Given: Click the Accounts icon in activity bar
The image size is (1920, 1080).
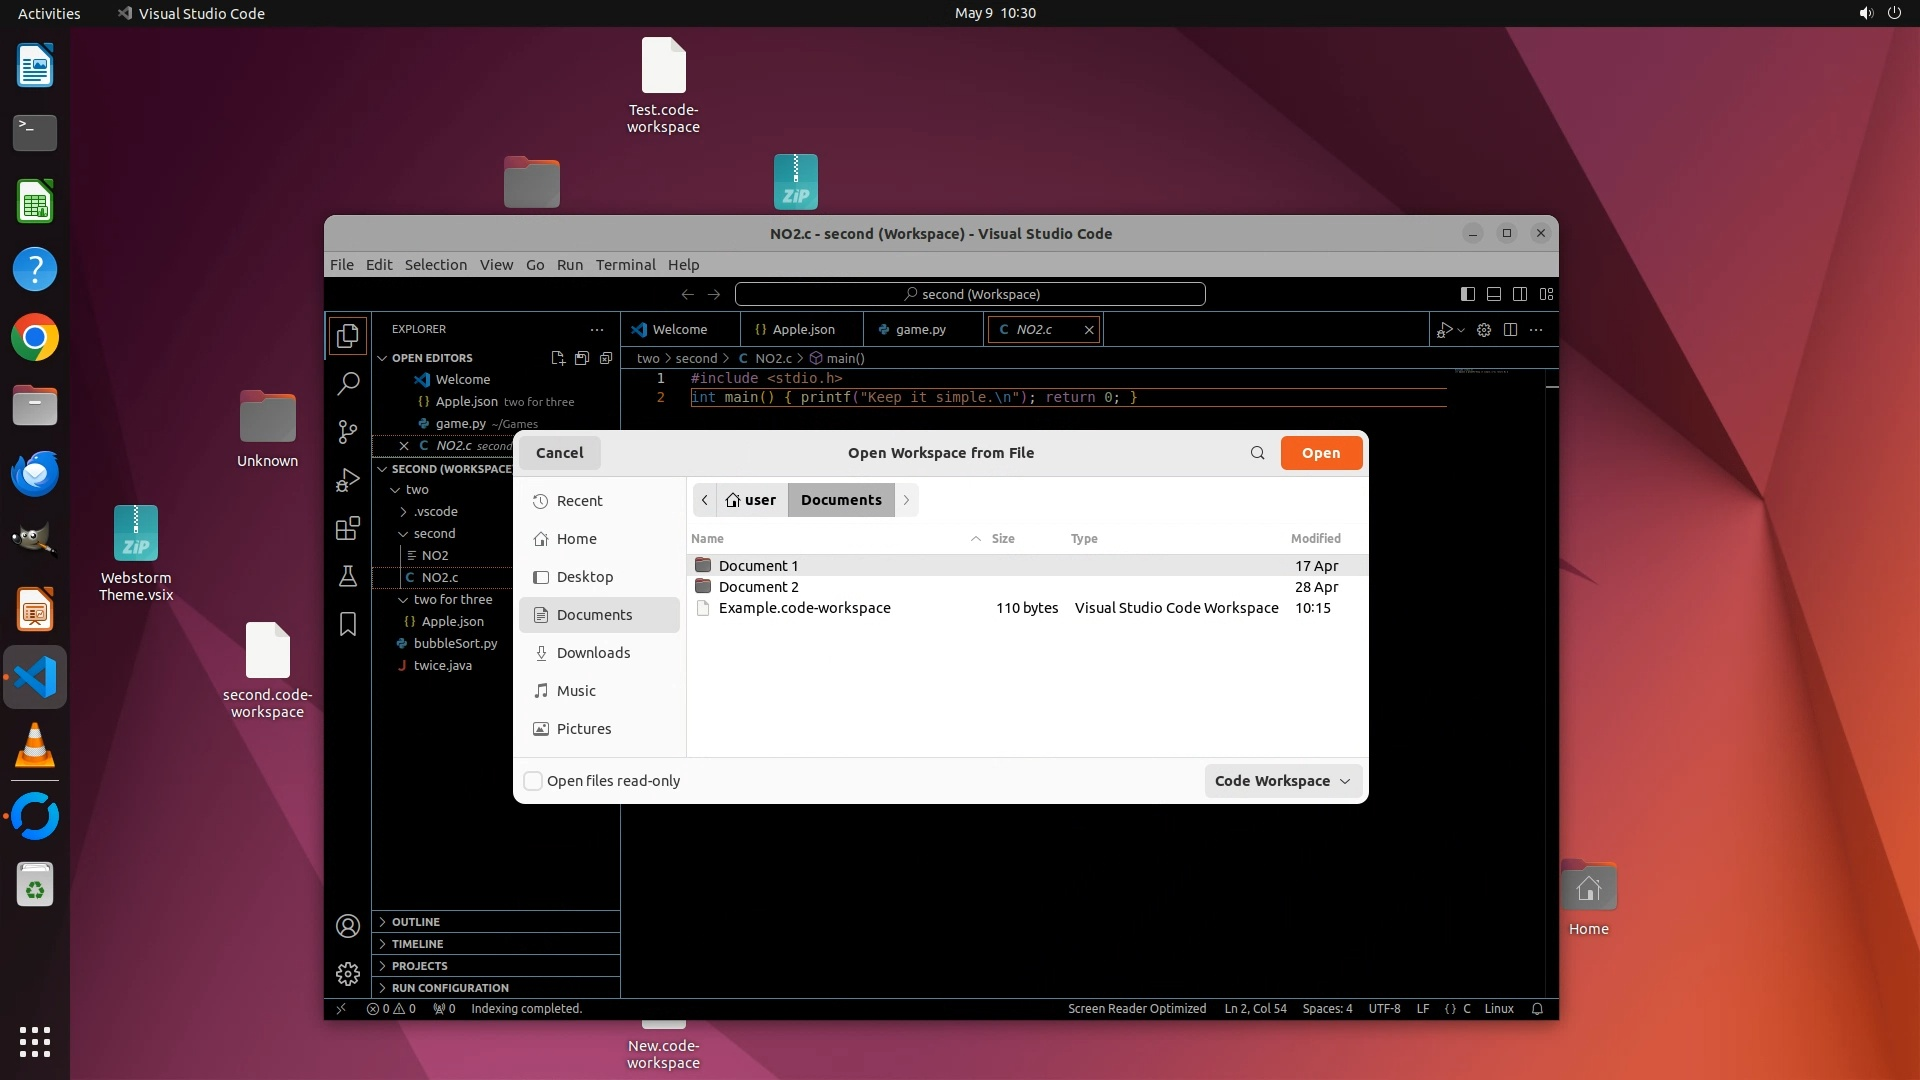Looking at the screenshot, I should point(347,926).
